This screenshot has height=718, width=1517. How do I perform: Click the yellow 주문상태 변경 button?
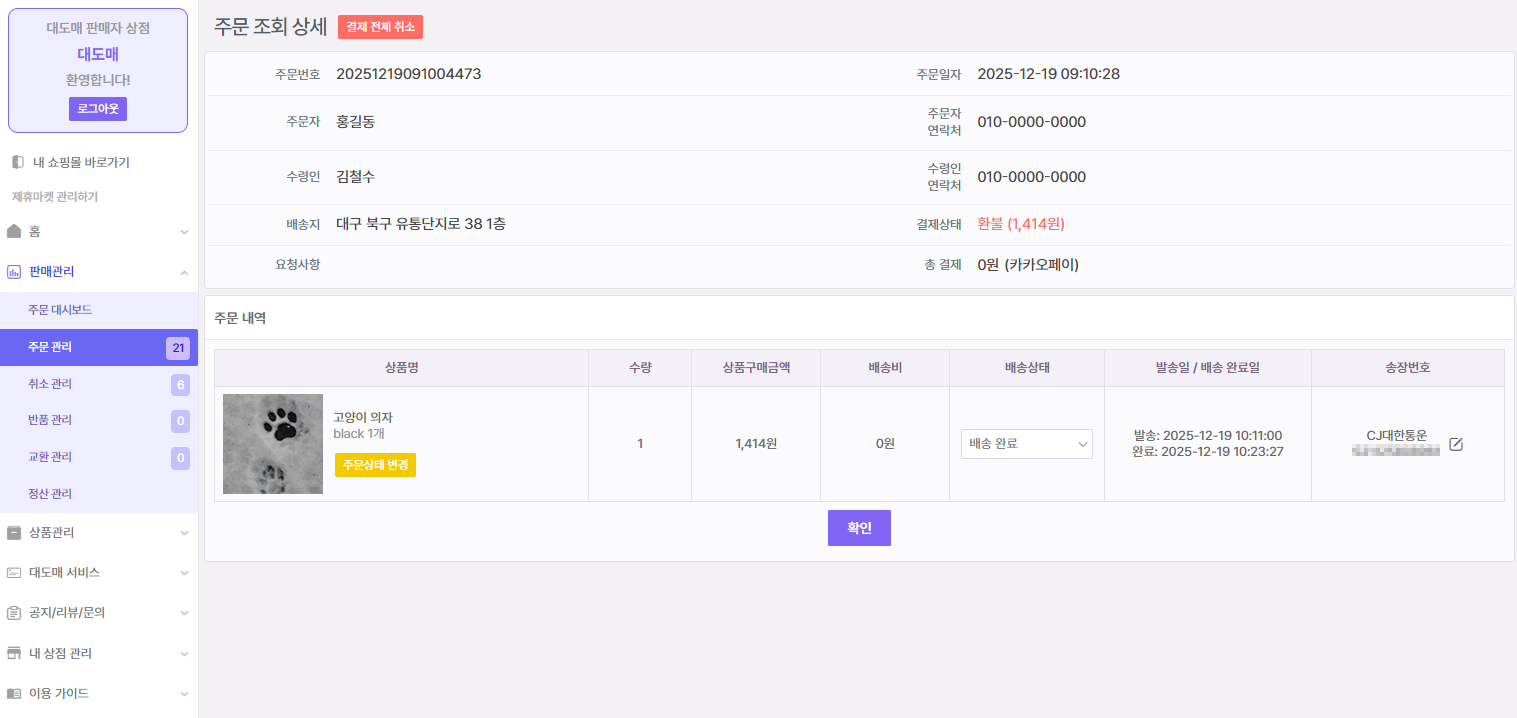click(x=375, y=465)
